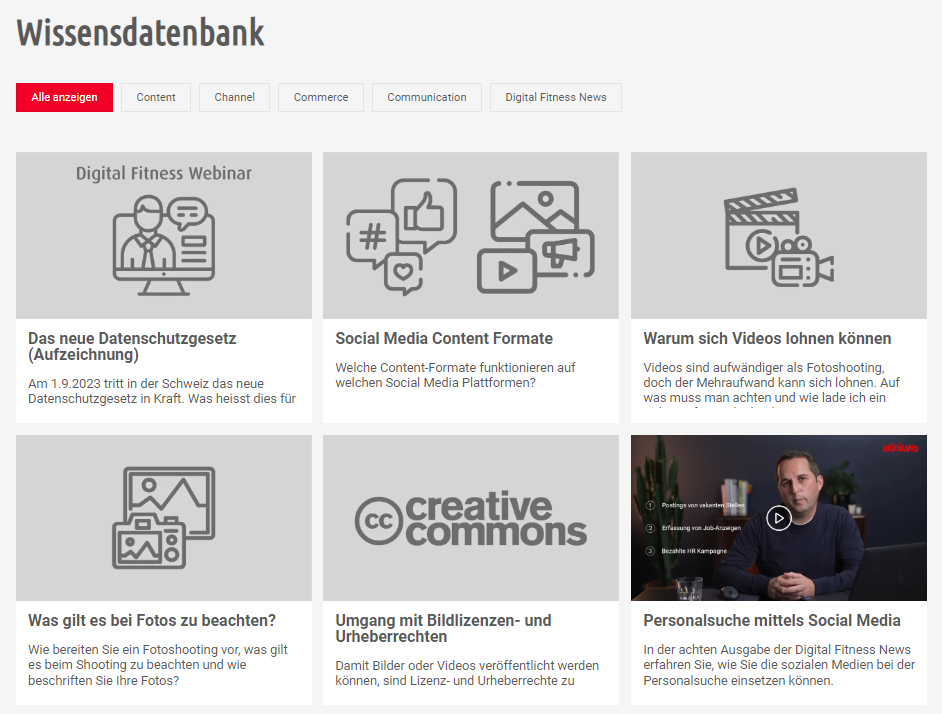Click the hashtag speech bubble icon
This screenshot has width=942, height=714.
click(x=371, y=238)
